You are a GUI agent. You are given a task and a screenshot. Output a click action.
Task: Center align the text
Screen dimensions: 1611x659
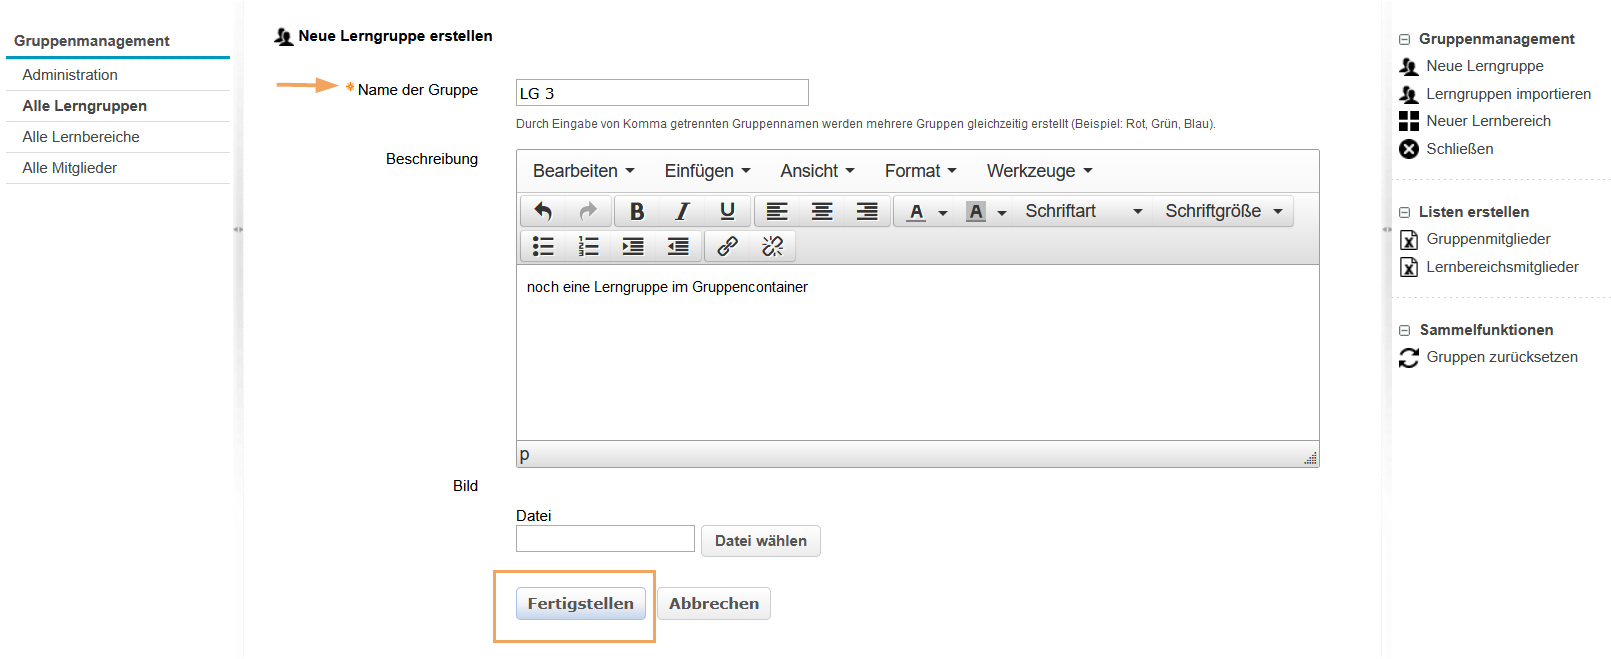pos(822,211)
